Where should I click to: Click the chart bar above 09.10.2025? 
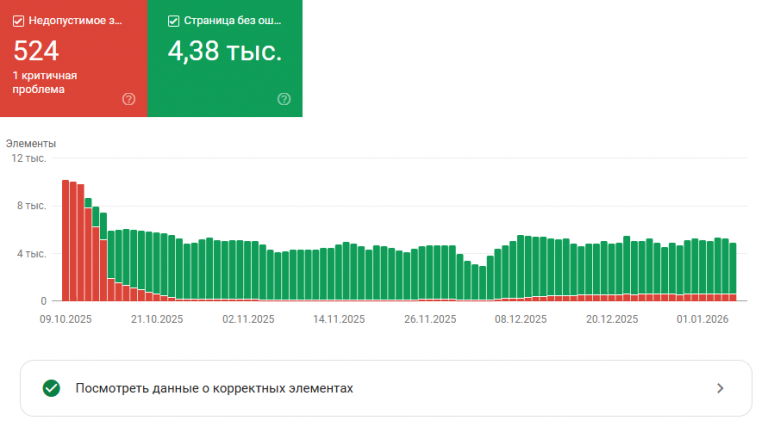[x=66, y=241]
